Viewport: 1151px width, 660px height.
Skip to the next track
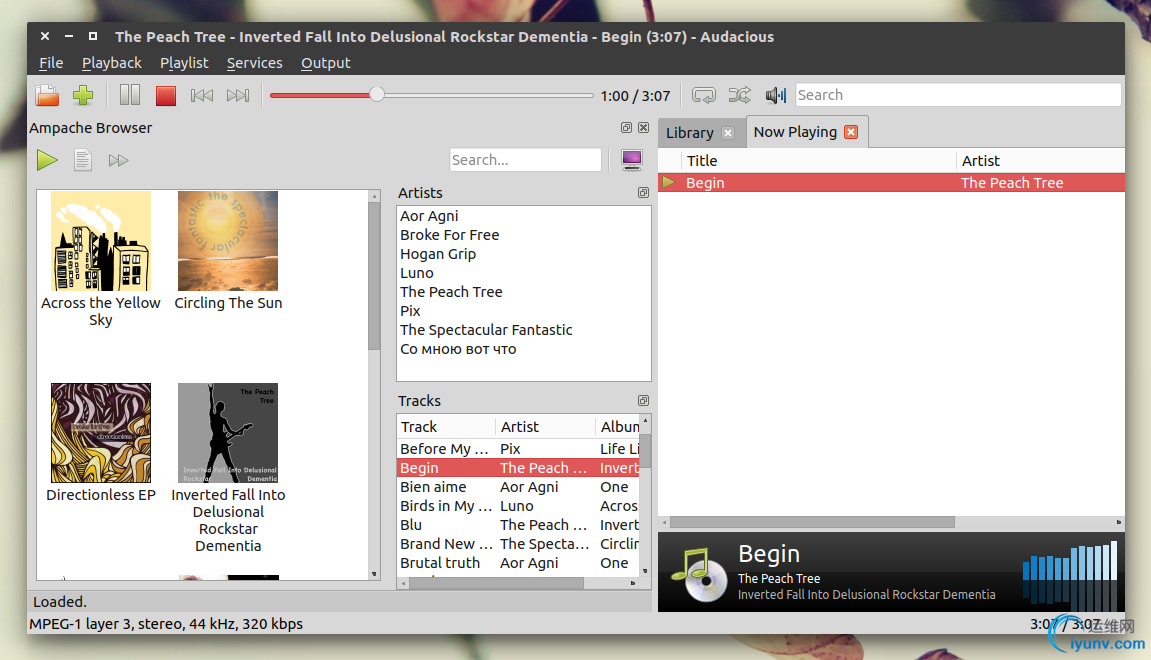click(x=238, y=95)
